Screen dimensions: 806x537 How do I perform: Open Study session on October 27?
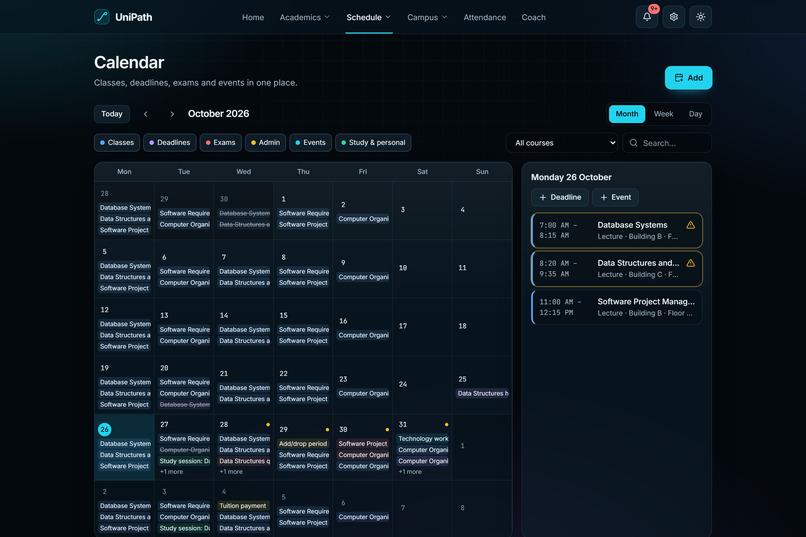point(185,461)
